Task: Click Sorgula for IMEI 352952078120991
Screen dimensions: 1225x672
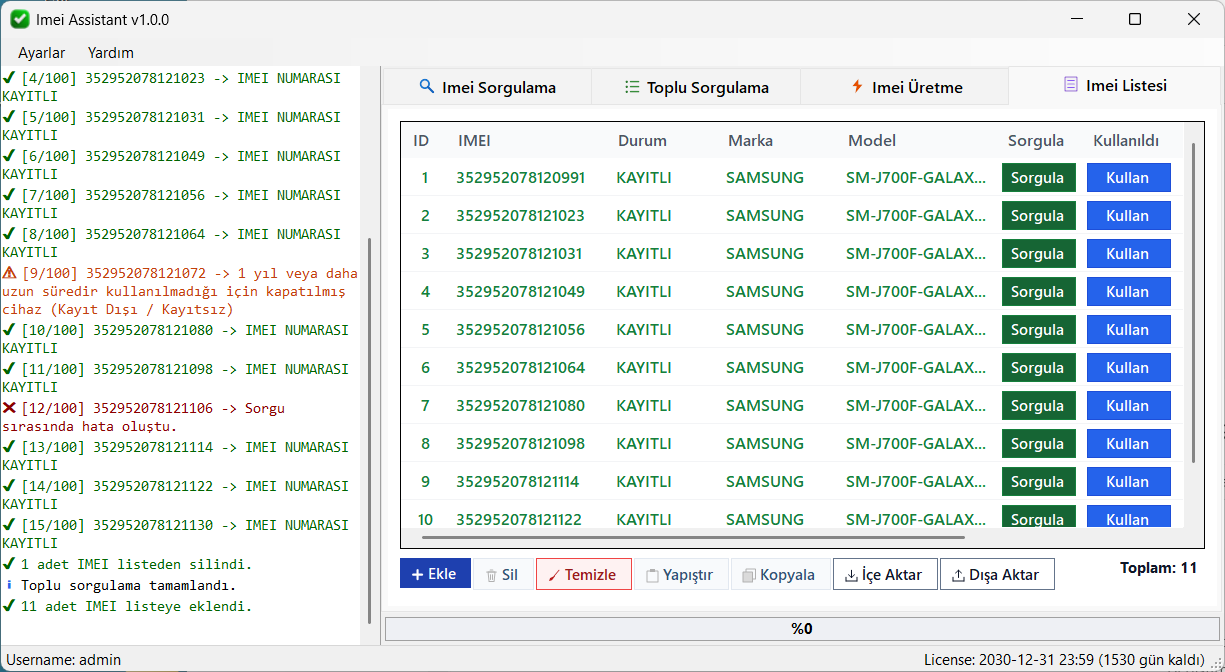Action: (1039, 178)
